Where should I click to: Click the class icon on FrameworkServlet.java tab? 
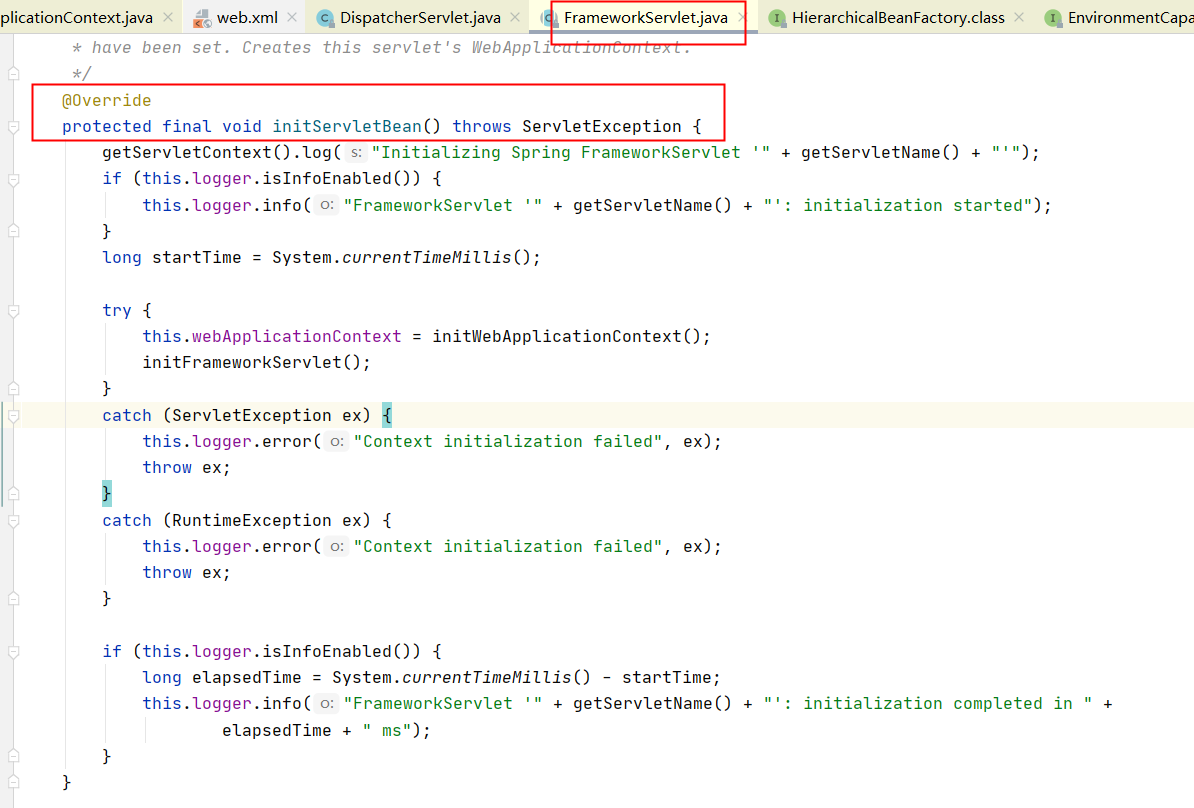click(550, 18)
